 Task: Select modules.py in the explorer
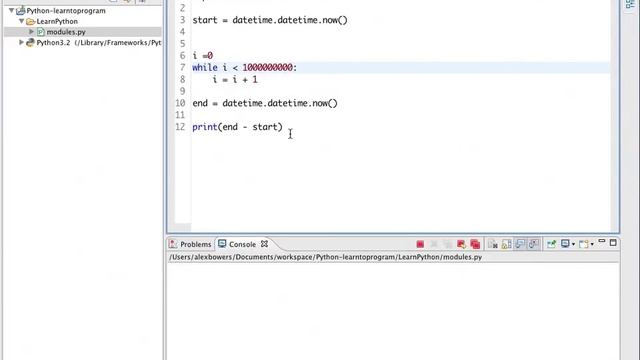click(x=66, y=32)
